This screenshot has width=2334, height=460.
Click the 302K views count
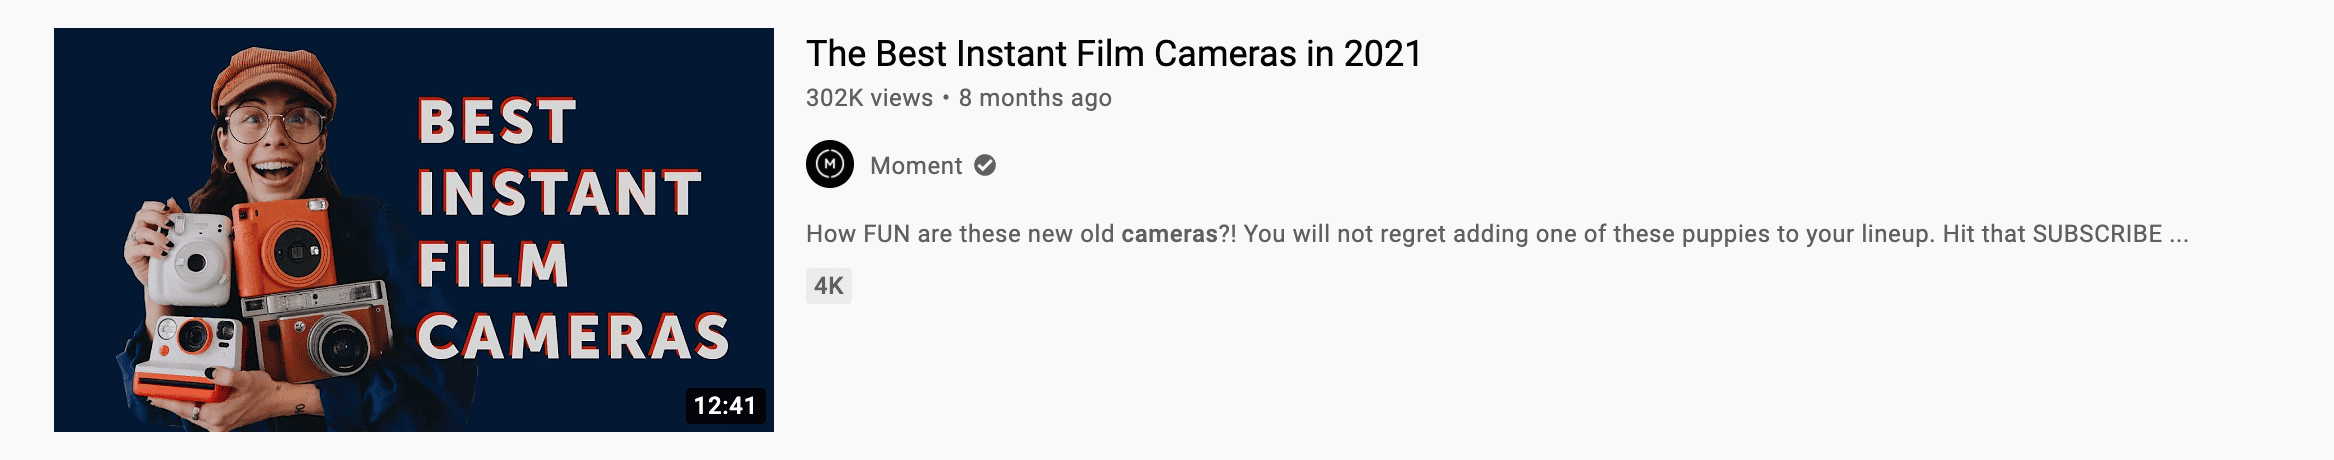869,98
